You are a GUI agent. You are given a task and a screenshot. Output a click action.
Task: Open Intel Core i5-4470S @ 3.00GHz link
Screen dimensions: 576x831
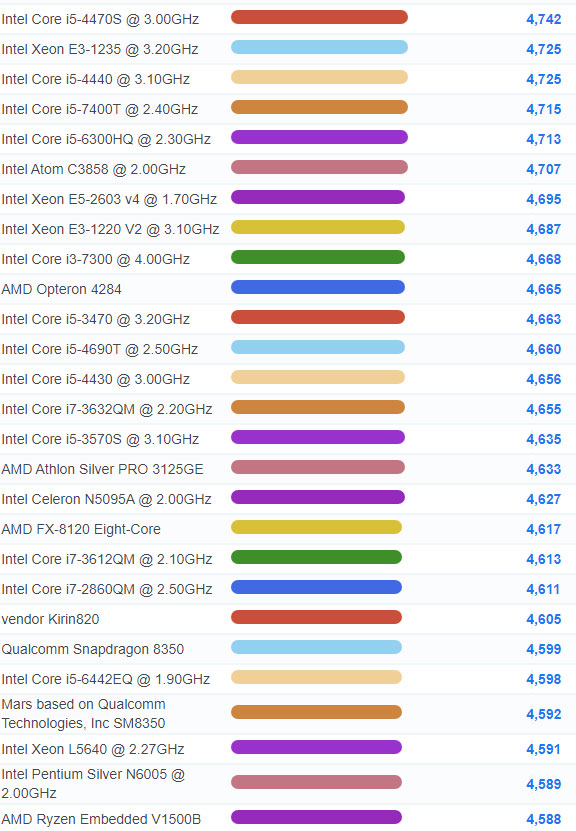[x=100, y=20]
